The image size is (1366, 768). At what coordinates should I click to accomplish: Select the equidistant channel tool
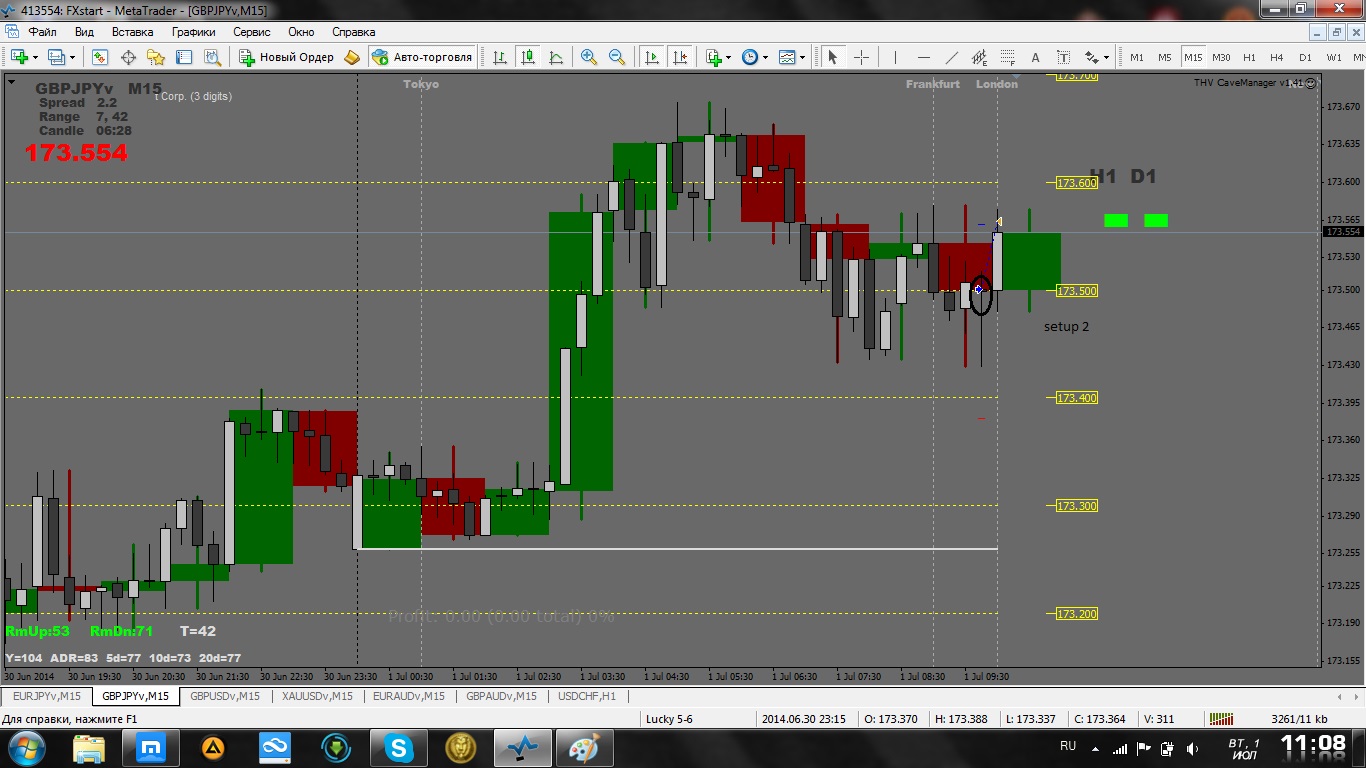tap(979, 57)
